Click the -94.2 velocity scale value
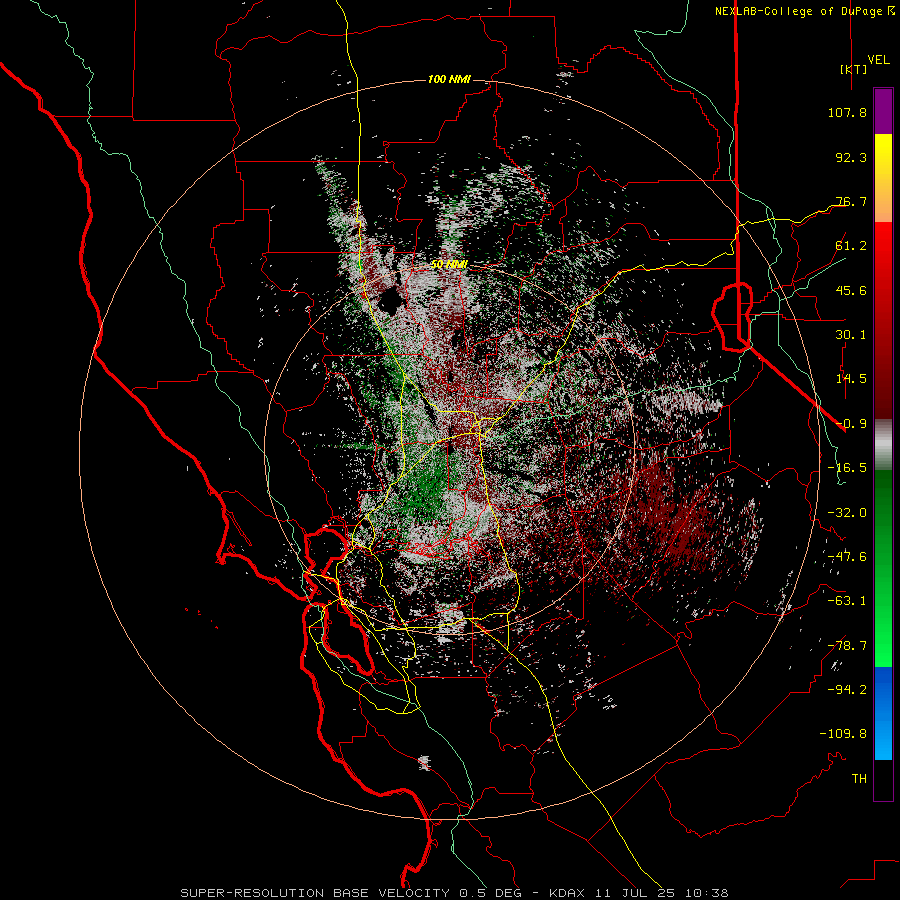900x900 pixels. click(x=847, y=690)
